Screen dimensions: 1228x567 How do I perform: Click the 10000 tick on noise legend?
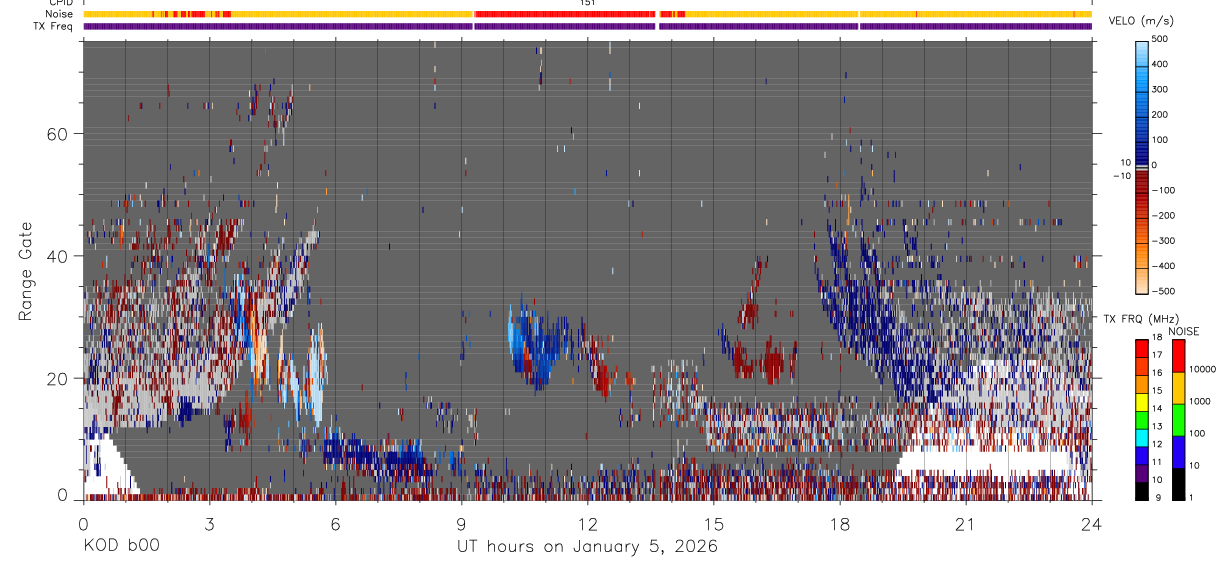tap(1203, 369)
